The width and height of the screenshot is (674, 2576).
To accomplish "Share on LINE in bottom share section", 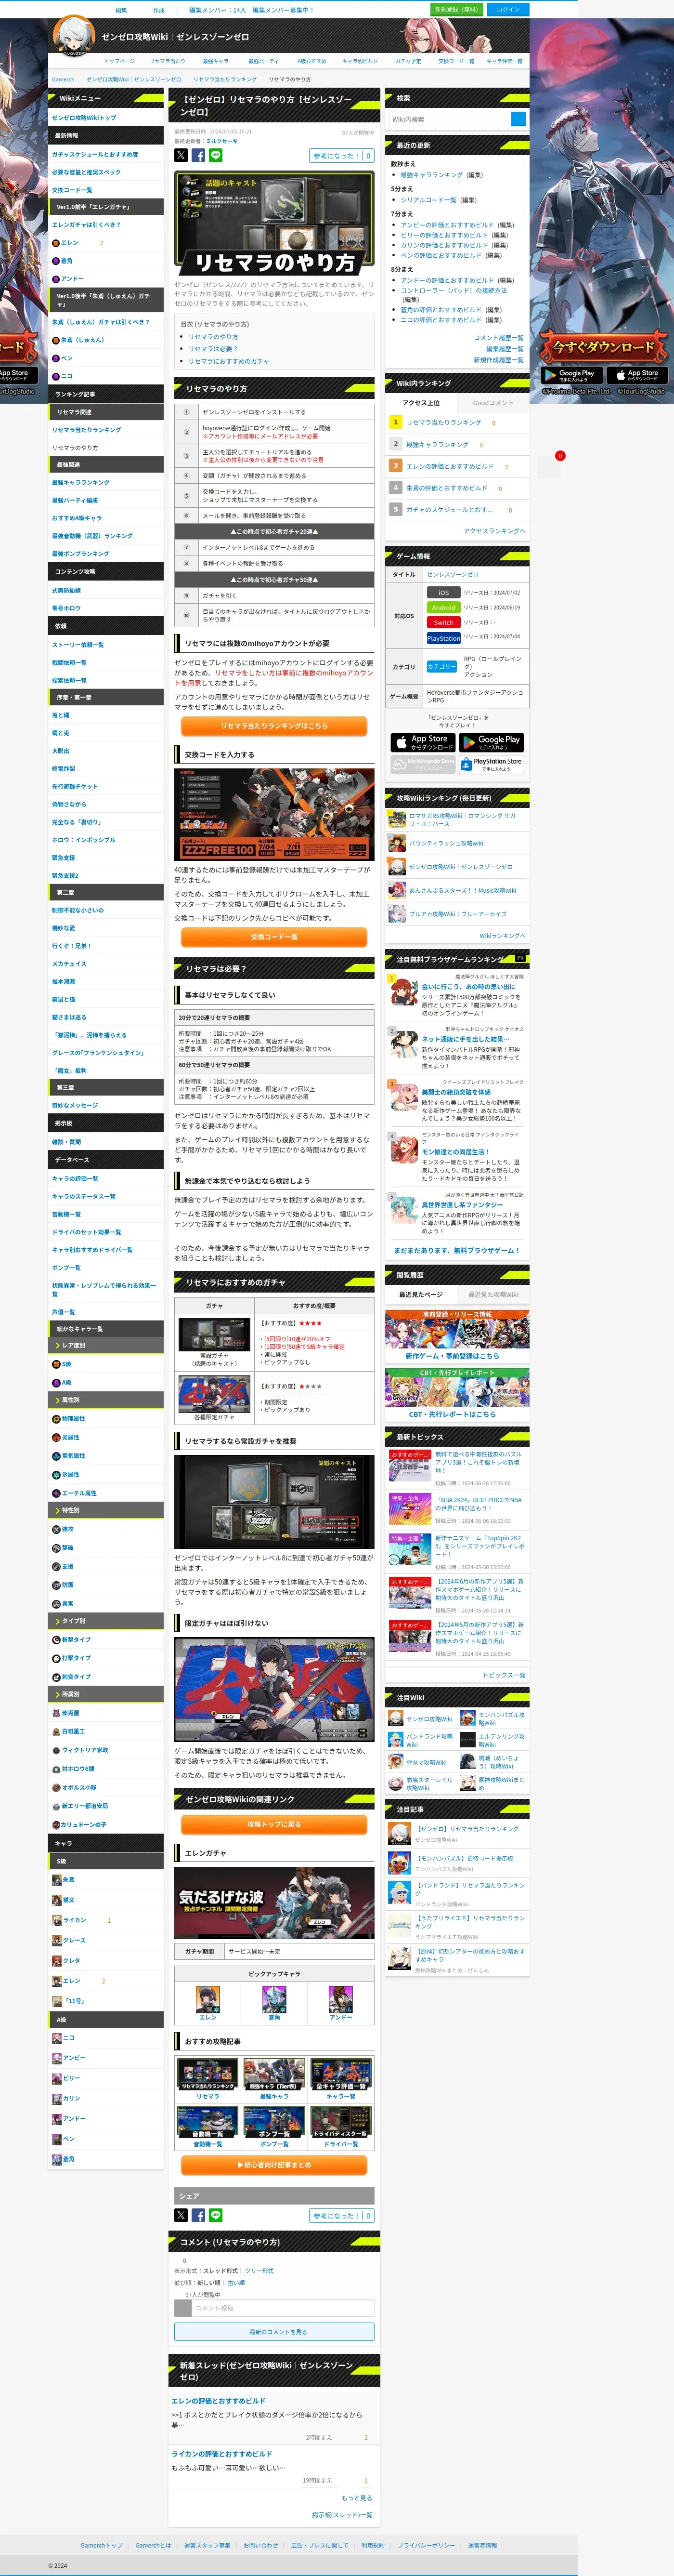I will click(215, 2215).
